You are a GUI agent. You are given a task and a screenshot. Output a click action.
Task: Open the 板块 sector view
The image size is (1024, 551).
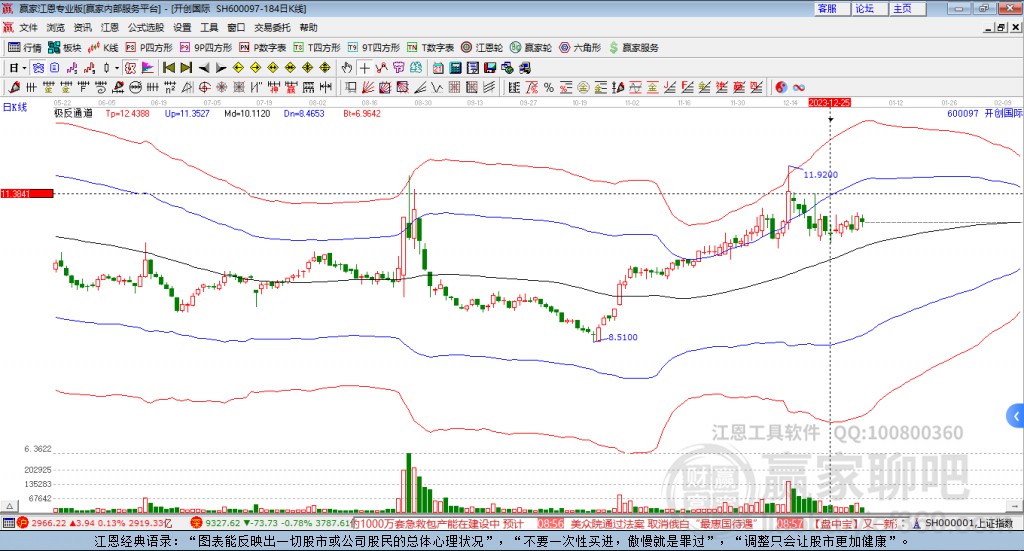coord(64,48)
